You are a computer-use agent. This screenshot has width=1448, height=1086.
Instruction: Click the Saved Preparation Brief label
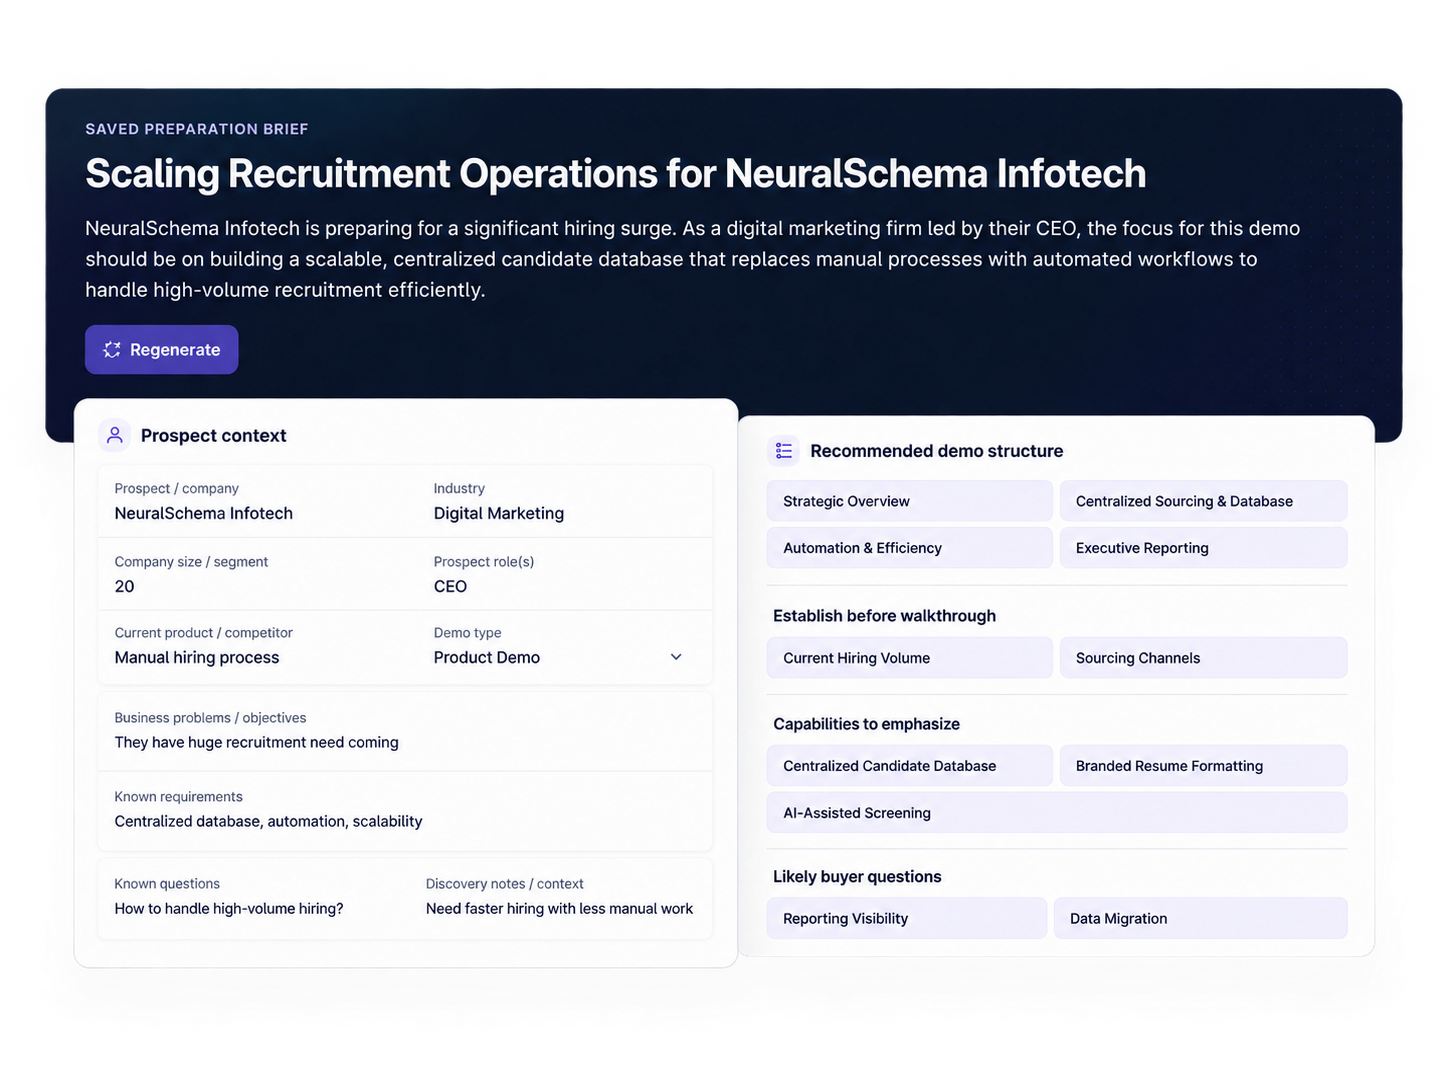pos(197,129)
